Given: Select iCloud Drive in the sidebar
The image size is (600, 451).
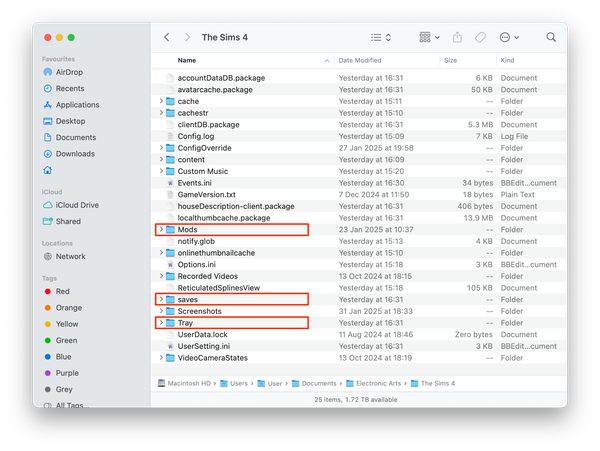Looking at the screenshot, I should tap(75, 205).
